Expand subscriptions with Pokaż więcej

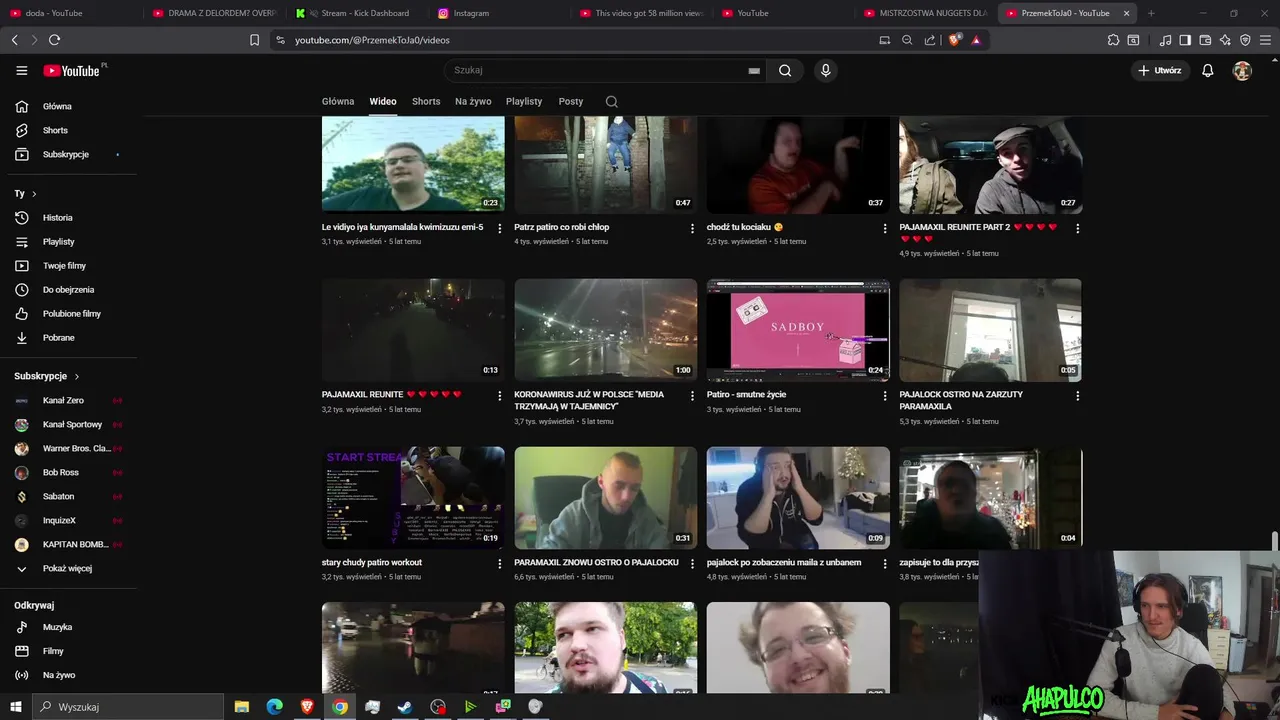68,568
